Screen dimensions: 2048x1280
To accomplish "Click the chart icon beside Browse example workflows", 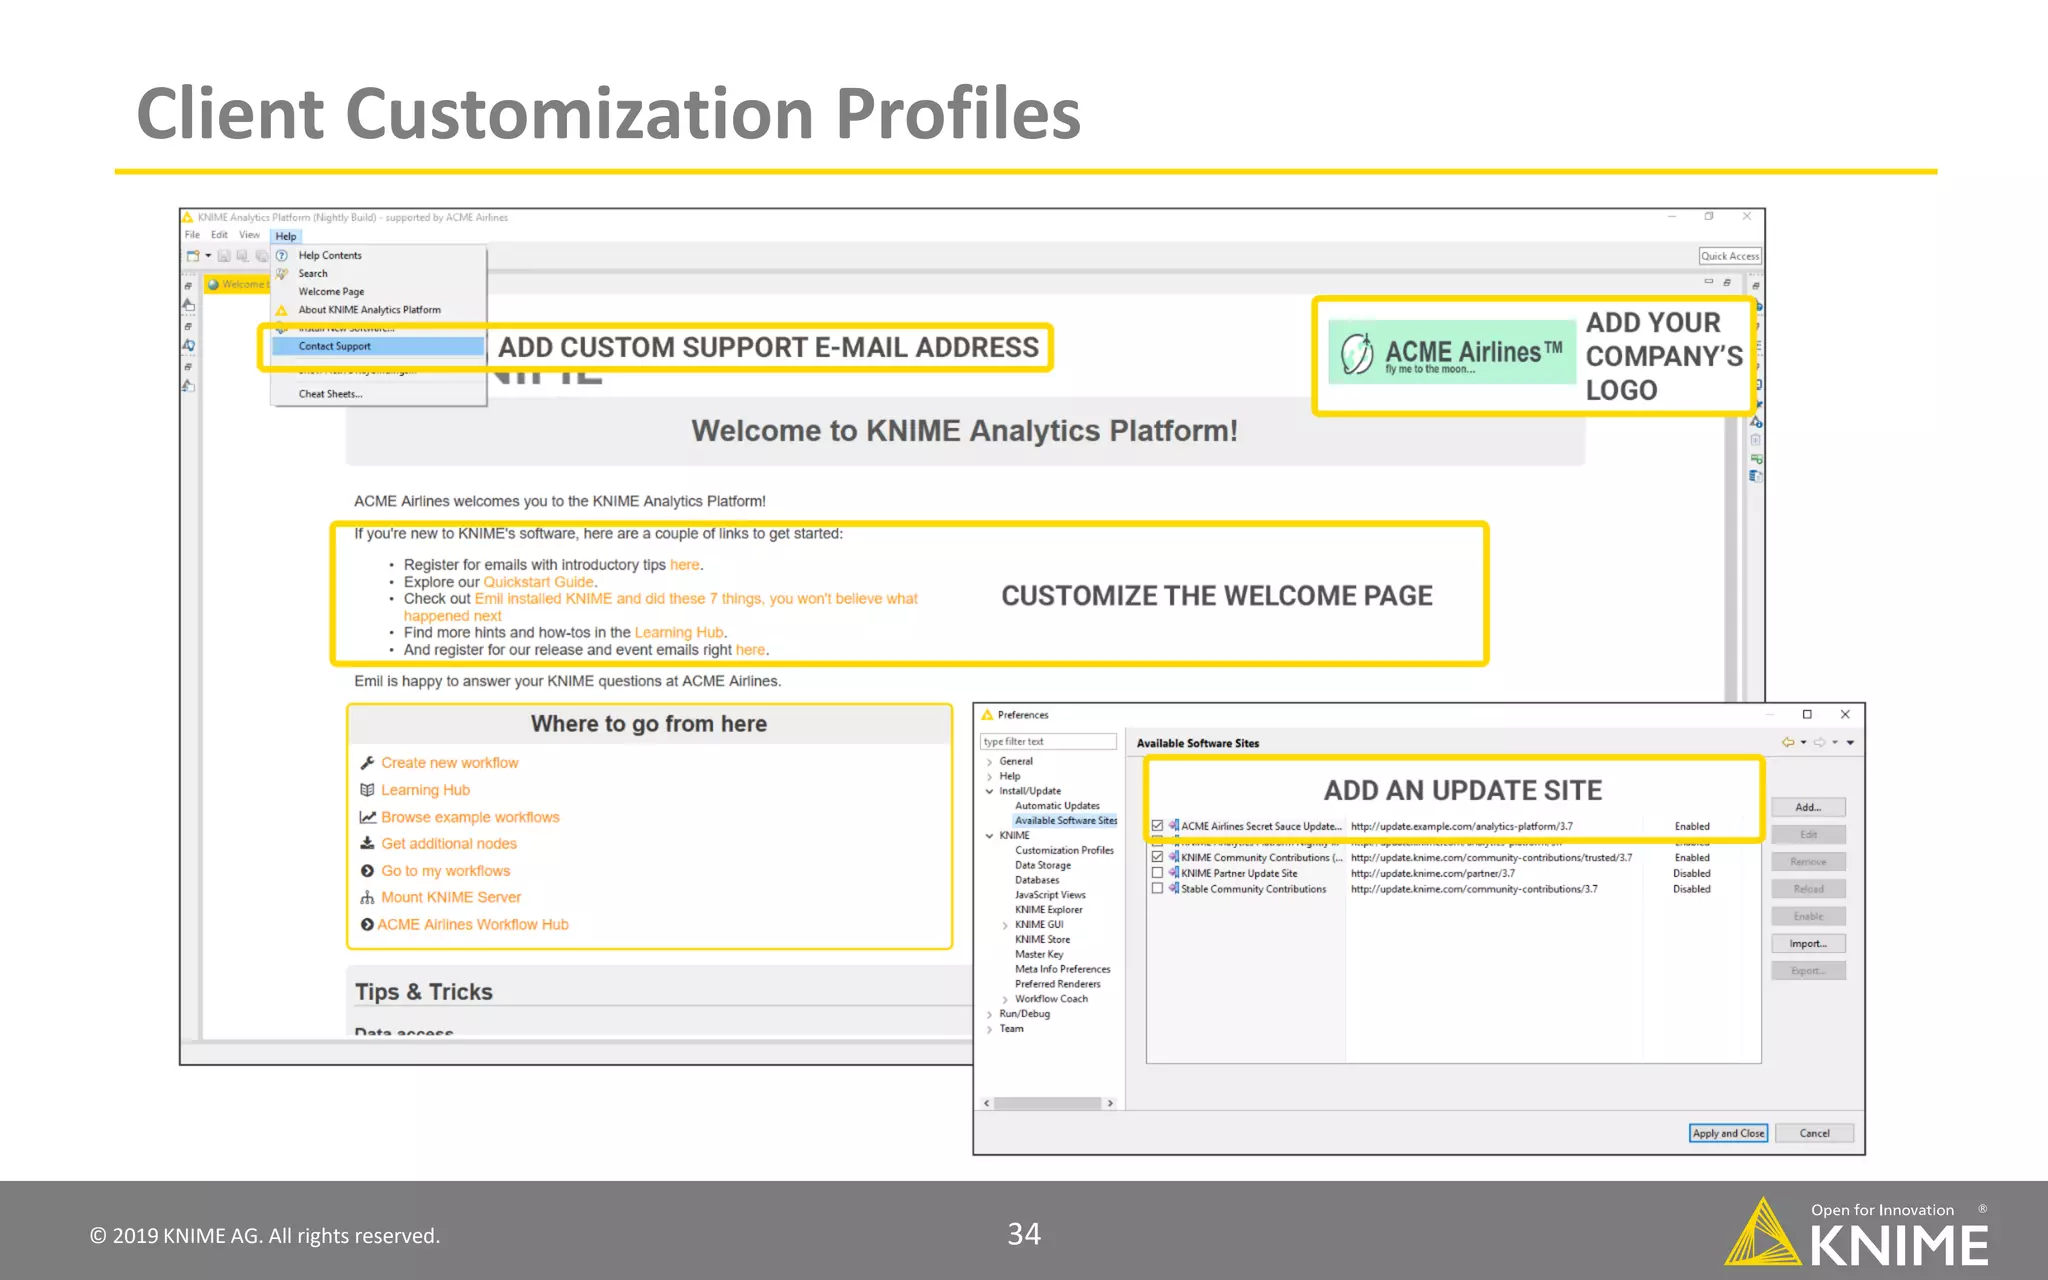I will pos(367,817).
